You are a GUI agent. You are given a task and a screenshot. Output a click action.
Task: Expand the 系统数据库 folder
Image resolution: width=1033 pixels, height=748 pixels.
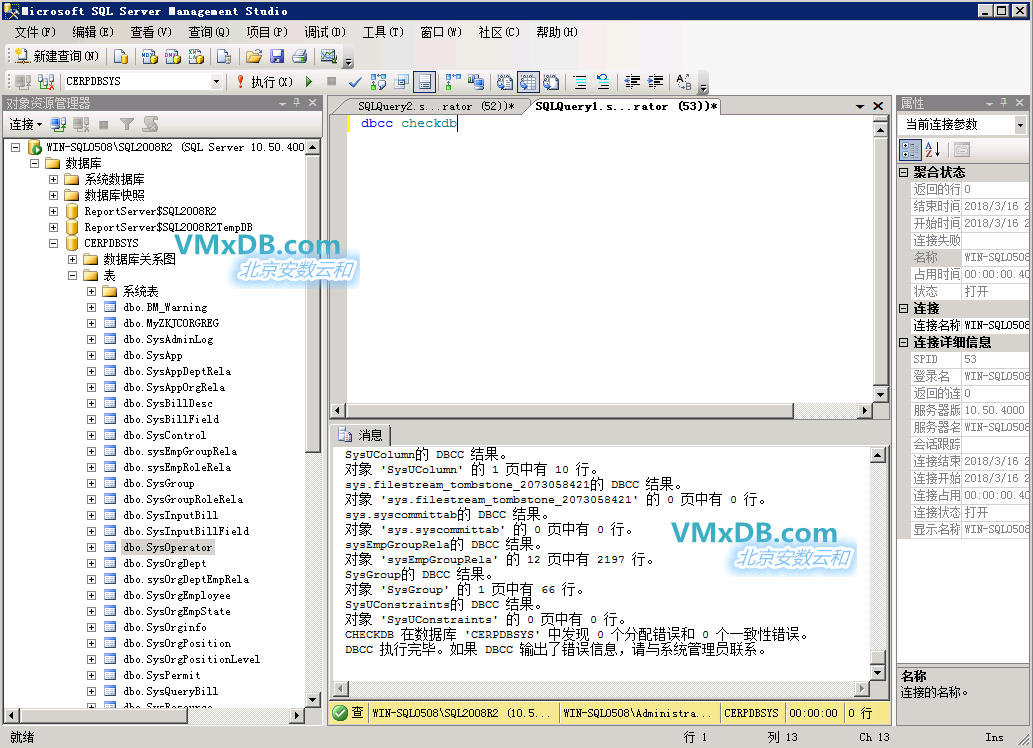tap(53, 179)
